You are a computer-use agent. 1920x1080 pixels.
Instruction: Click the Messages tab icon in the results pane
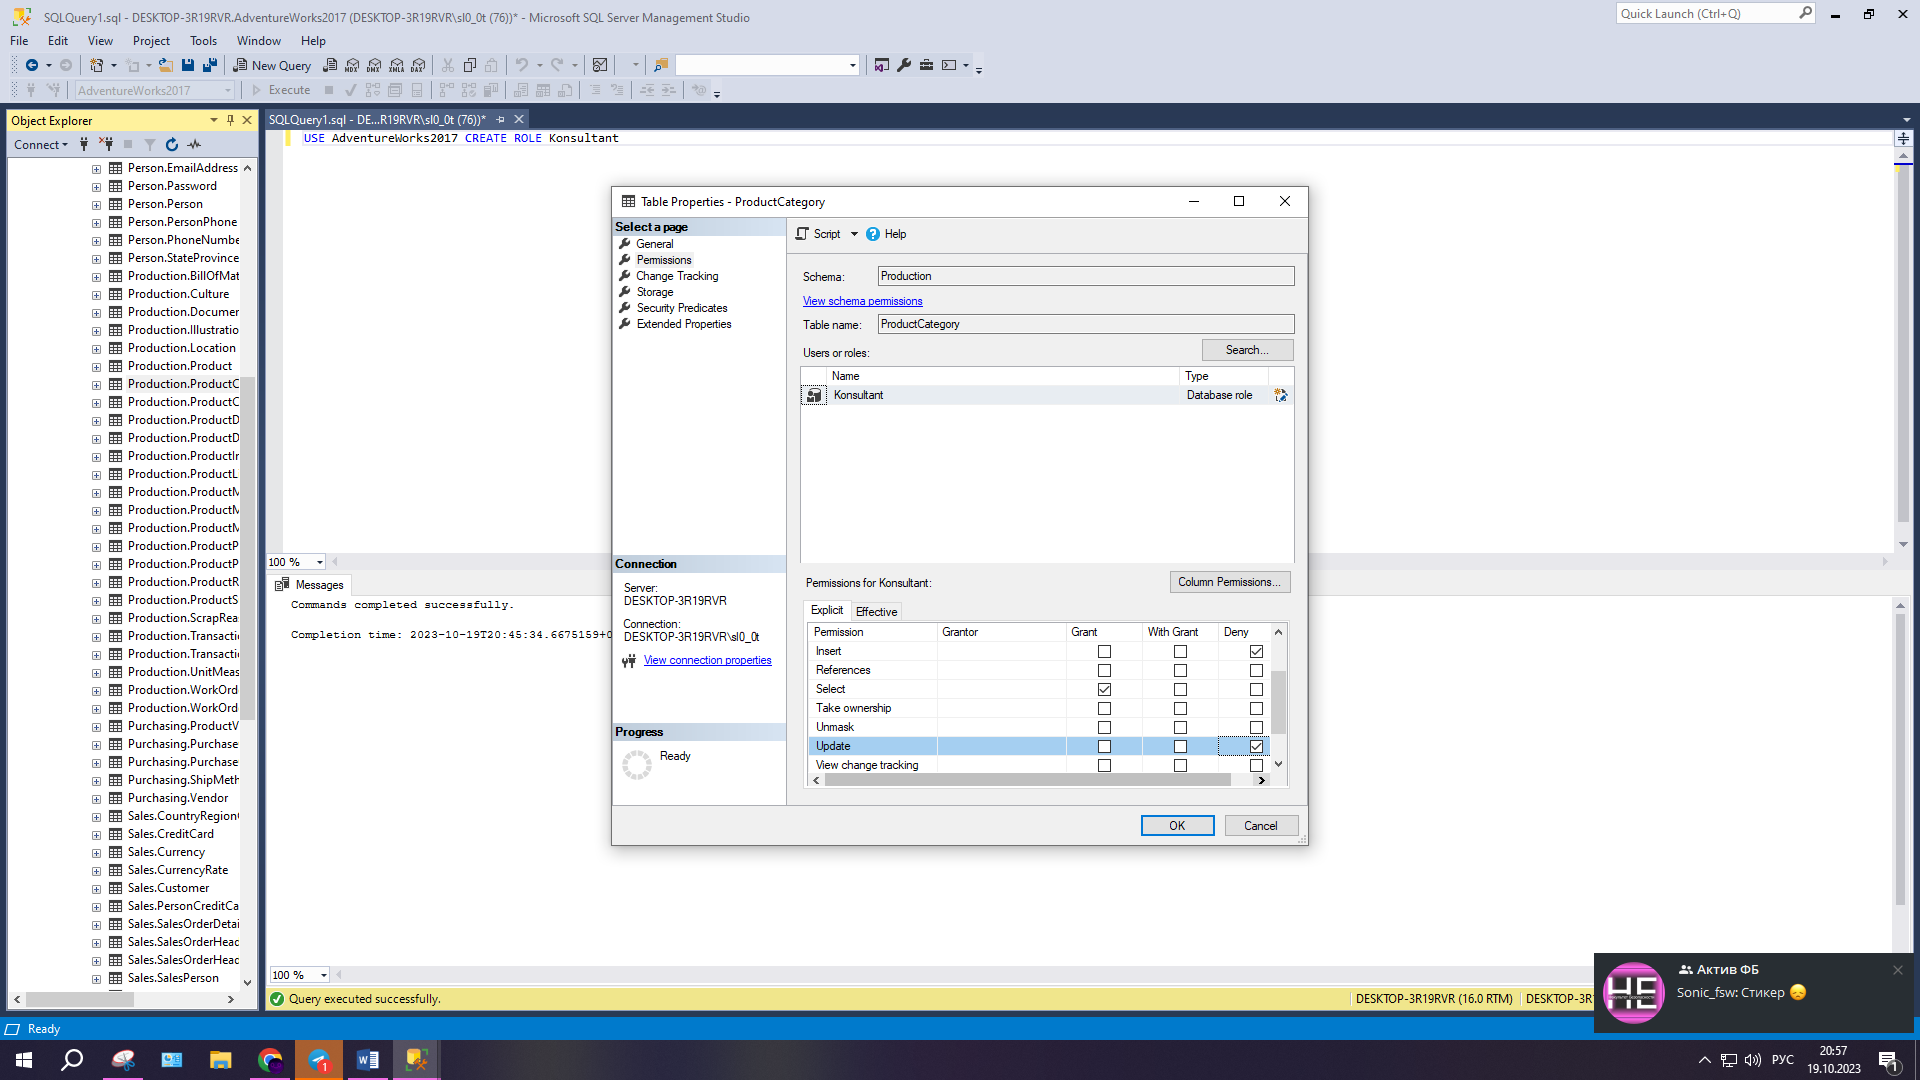[x=282, y=585]
